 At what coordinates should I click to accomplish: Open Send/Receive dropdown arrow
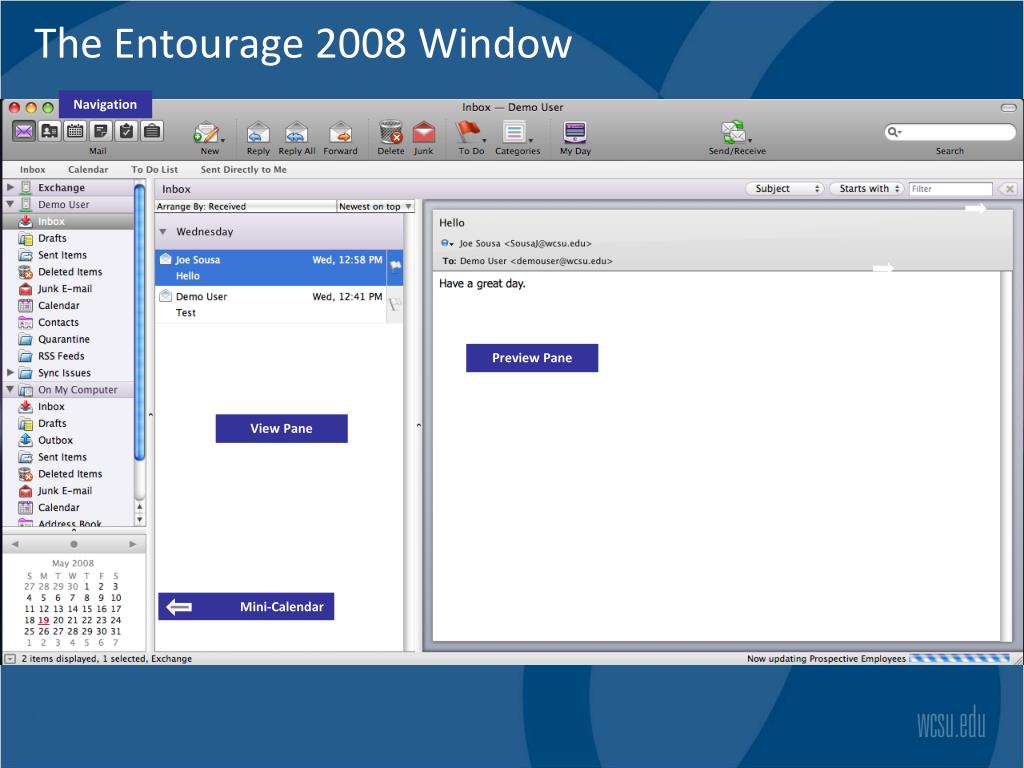click(750, 140)
